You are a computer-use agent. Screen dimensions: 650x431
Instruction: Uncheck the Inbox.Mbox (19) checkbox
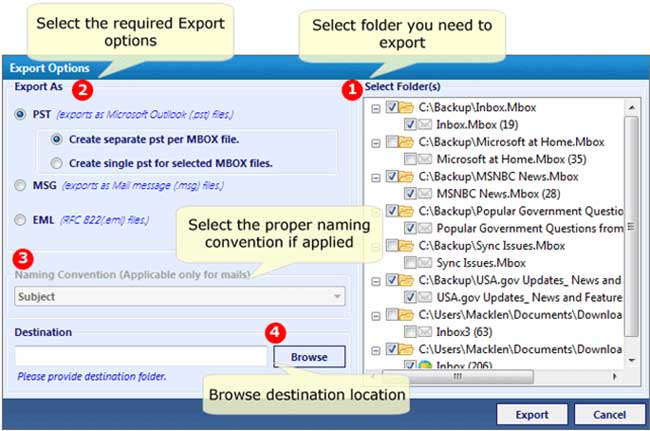click(410, 124)
